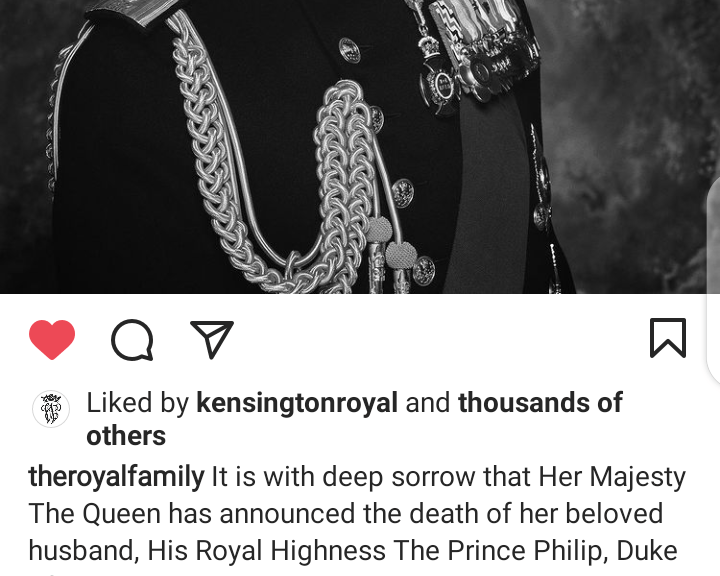Screen dimensions: 720x576
Task: Tap the black-and-white uniform photo
Action: [360, 147]
